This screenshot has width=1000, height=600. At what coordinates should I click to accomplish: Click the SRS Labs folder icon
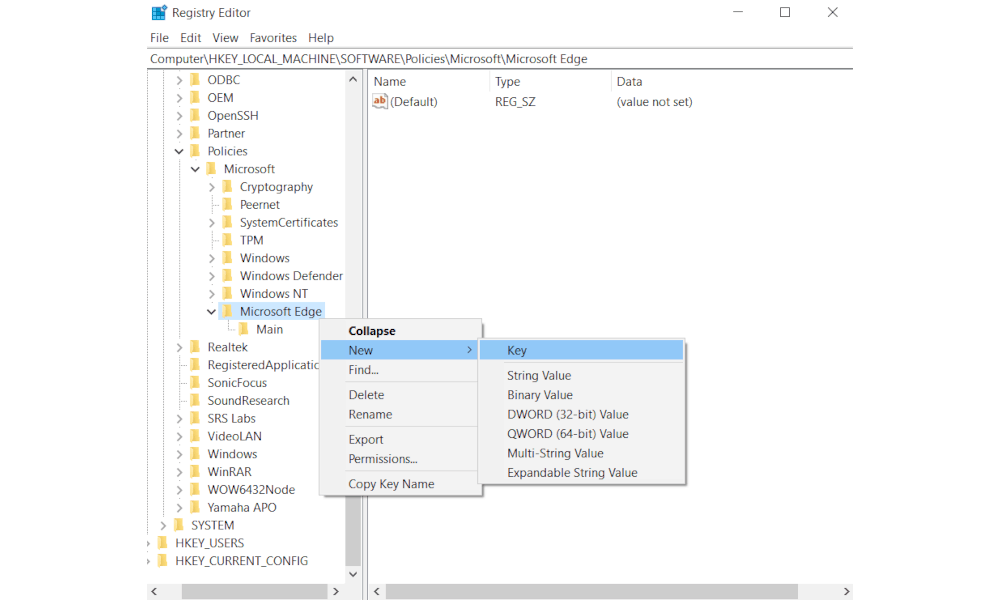coord(195,419)
